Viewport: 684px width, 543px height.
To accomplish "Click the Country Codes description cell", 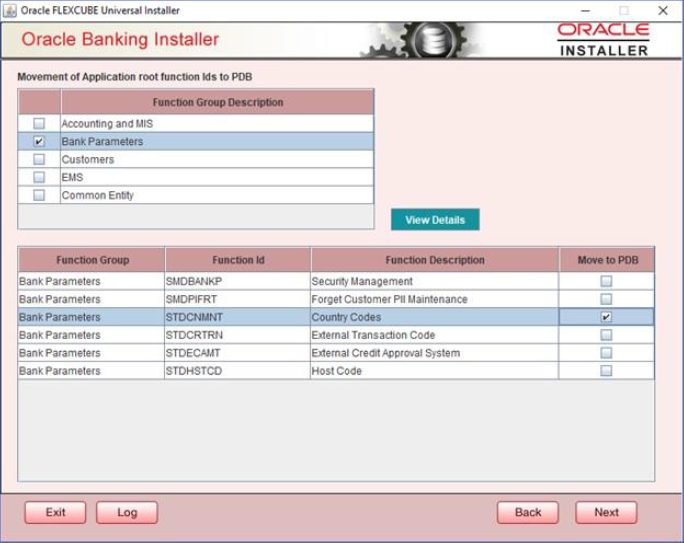I will [434, 317].
